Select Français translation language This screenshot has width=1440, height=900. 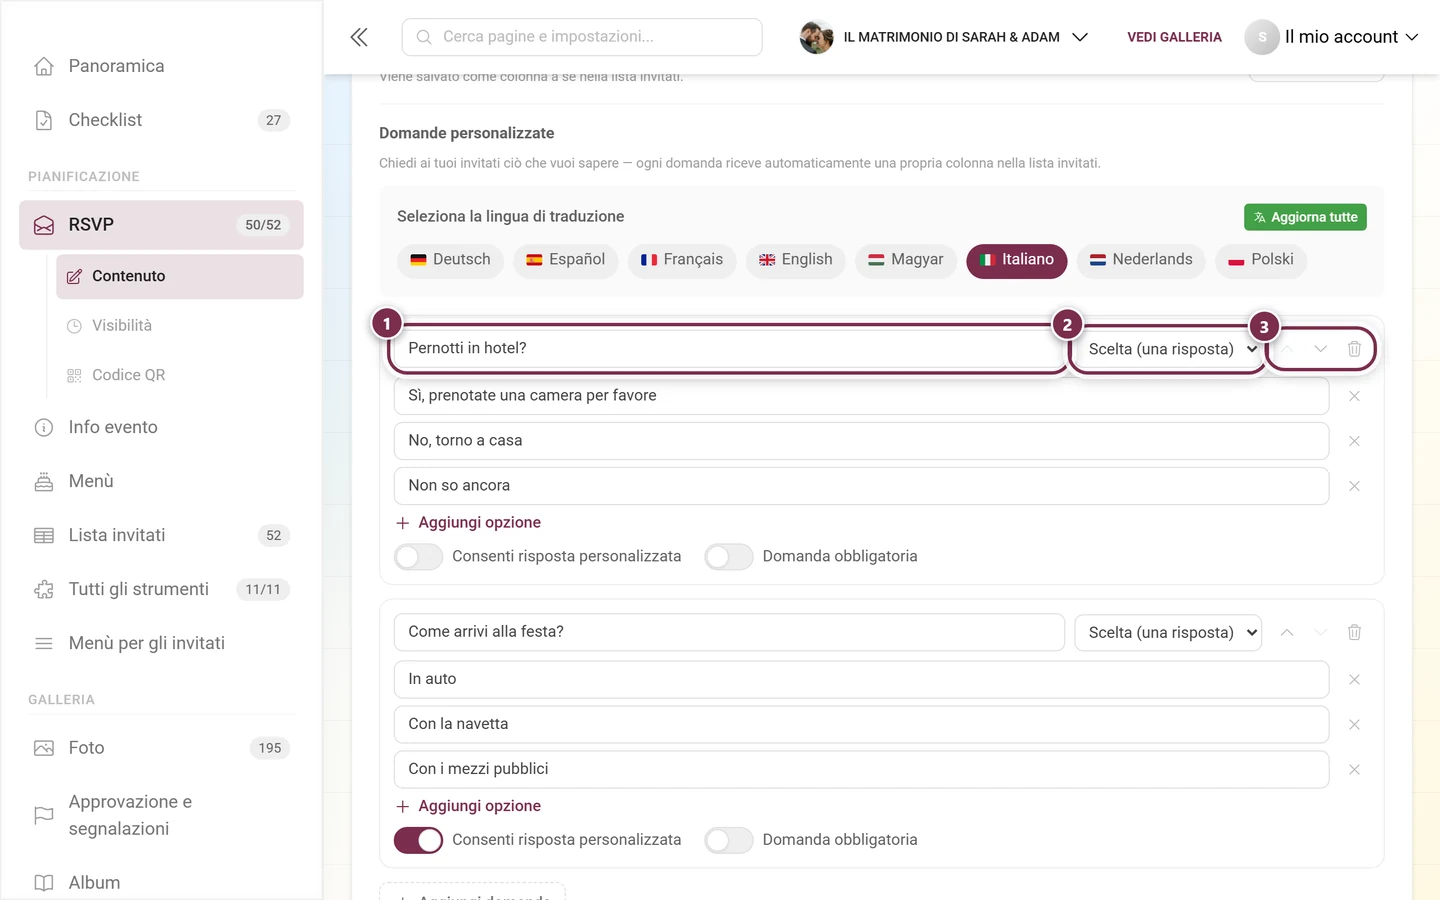point(682,260)
